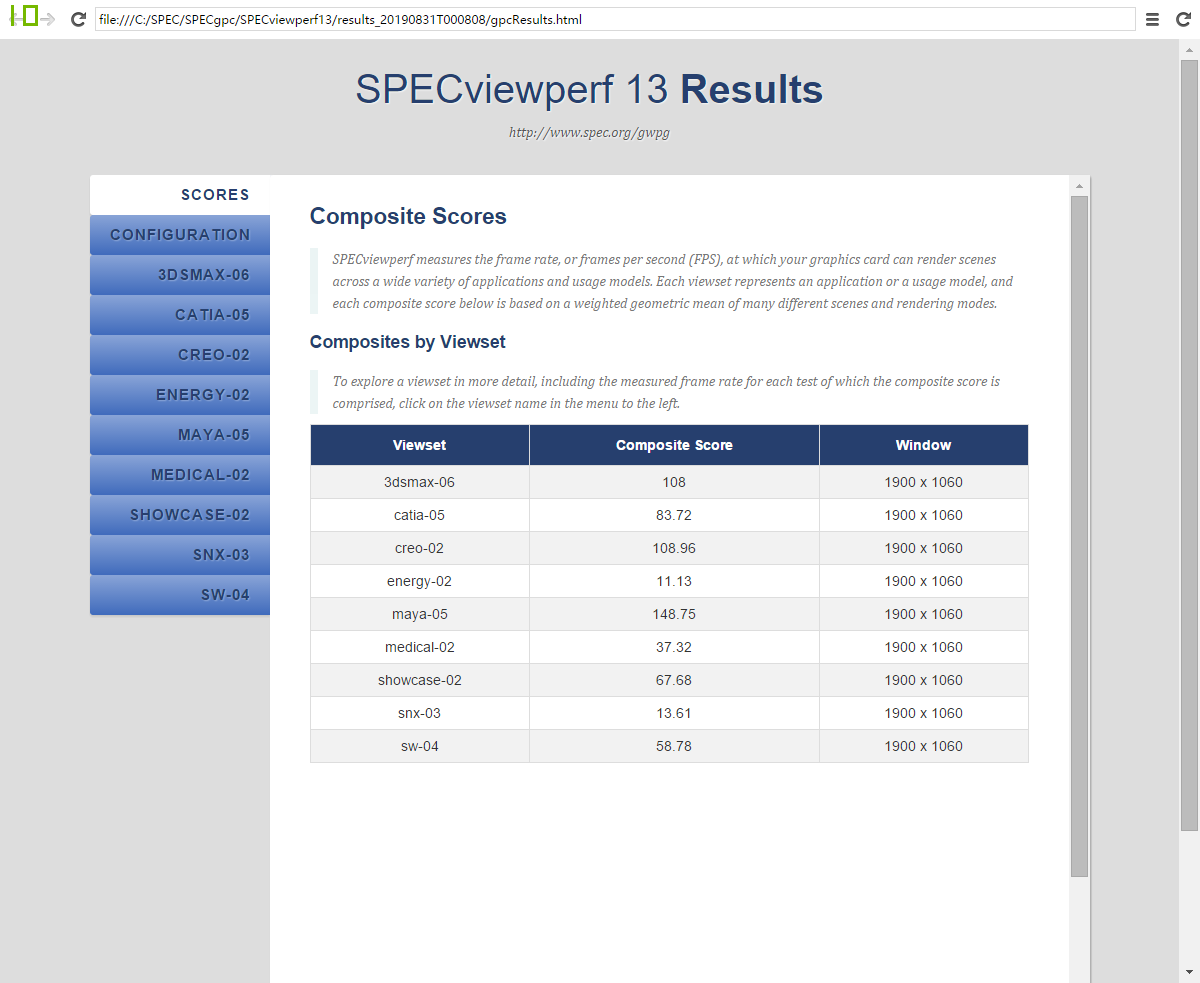Click the score value 11.13

(674, 581)
